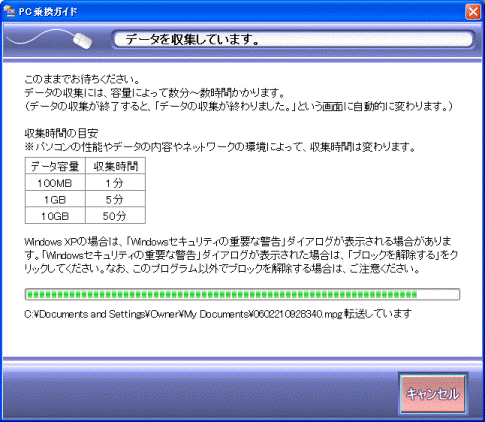
Task: Click the 収集時間の目安 label
Action: [x=61, y=133]
